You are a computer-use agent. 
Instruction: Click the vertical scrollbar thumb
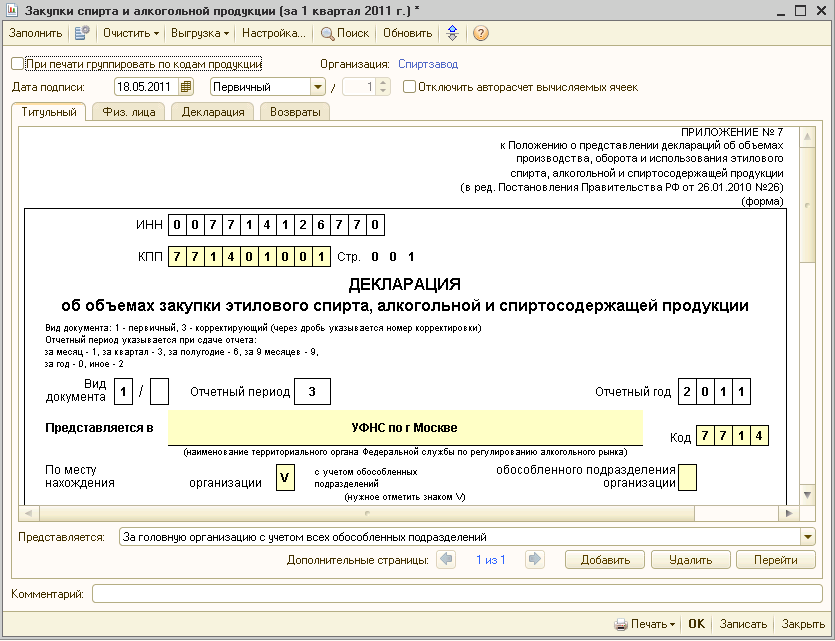click(x=807, y=205)
